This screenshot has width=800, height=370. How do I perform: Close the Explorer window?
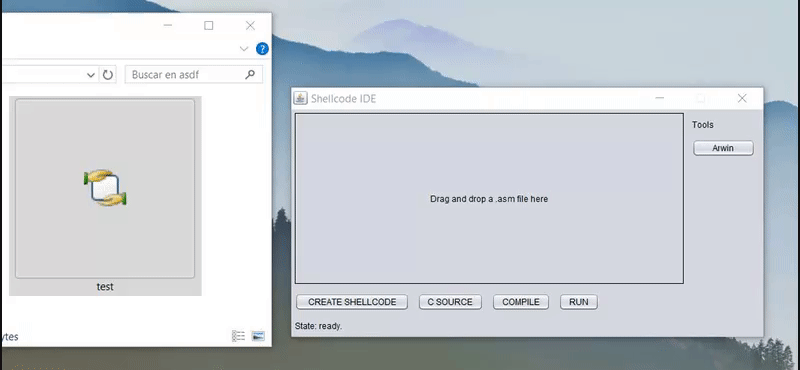pos(250,26)
